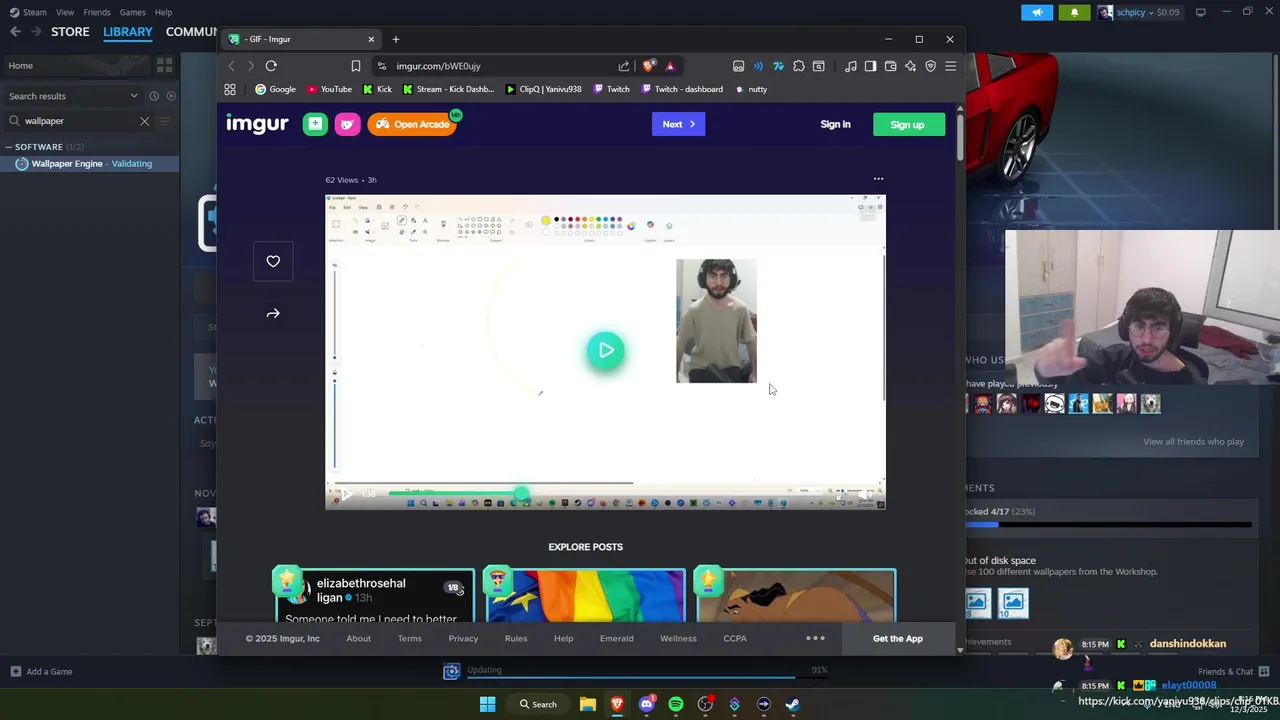Viewport: 1280px width, 720px height.
Task: Click Sign in on imgur
Action: click(835, 124)
